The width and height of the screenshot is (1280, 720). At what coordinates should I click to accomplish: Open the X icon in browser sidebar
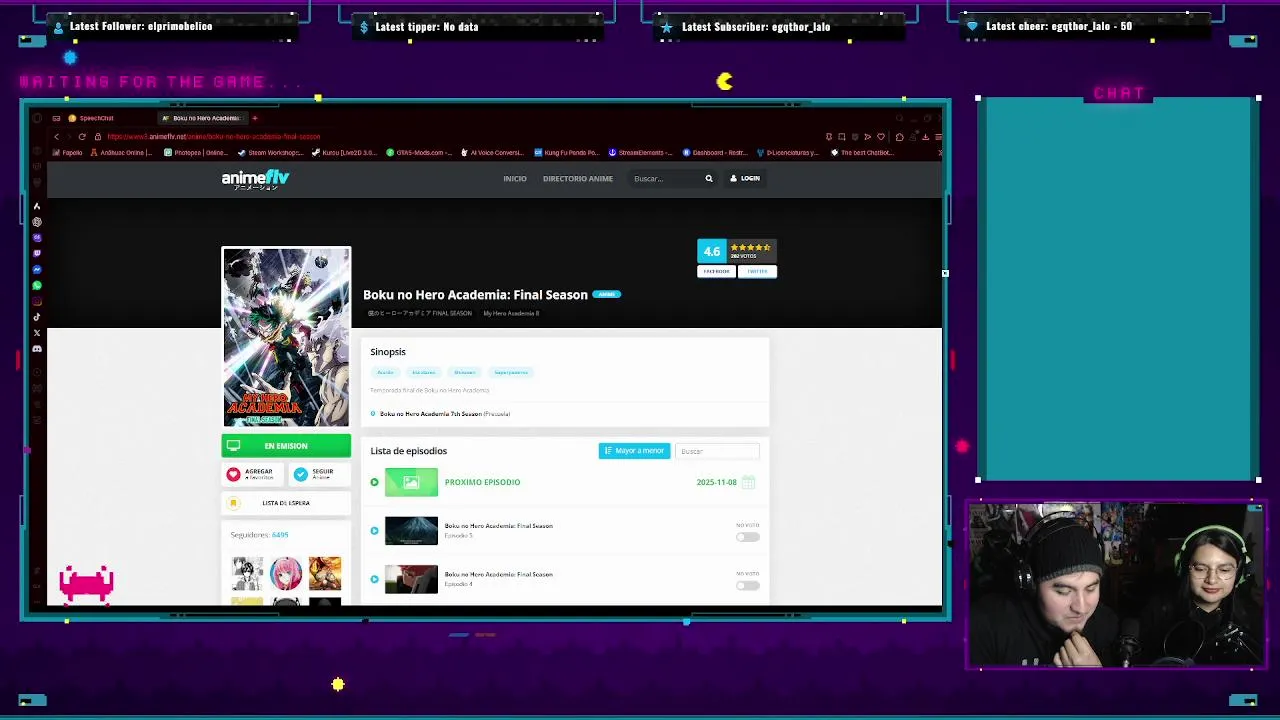pos(37,333)
